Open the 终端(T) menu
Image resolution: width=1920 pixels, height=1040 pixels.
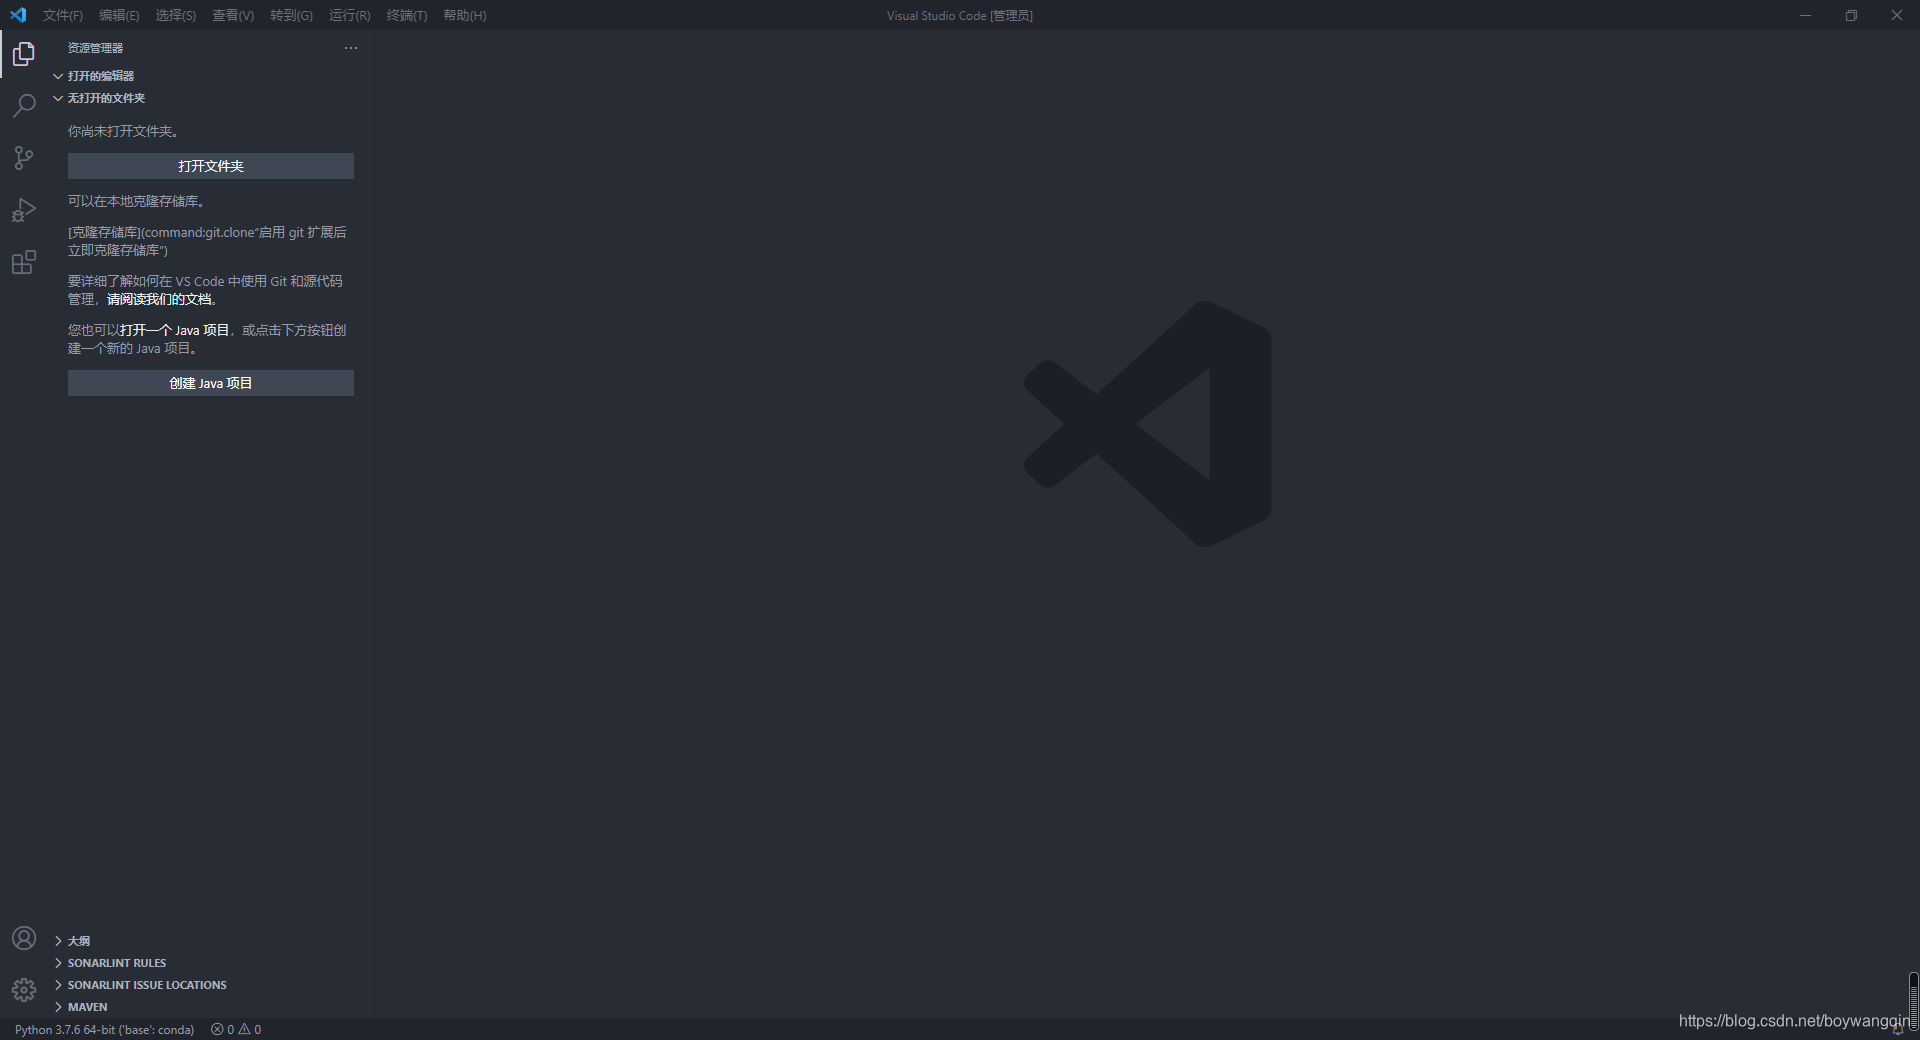click(407, 15)
